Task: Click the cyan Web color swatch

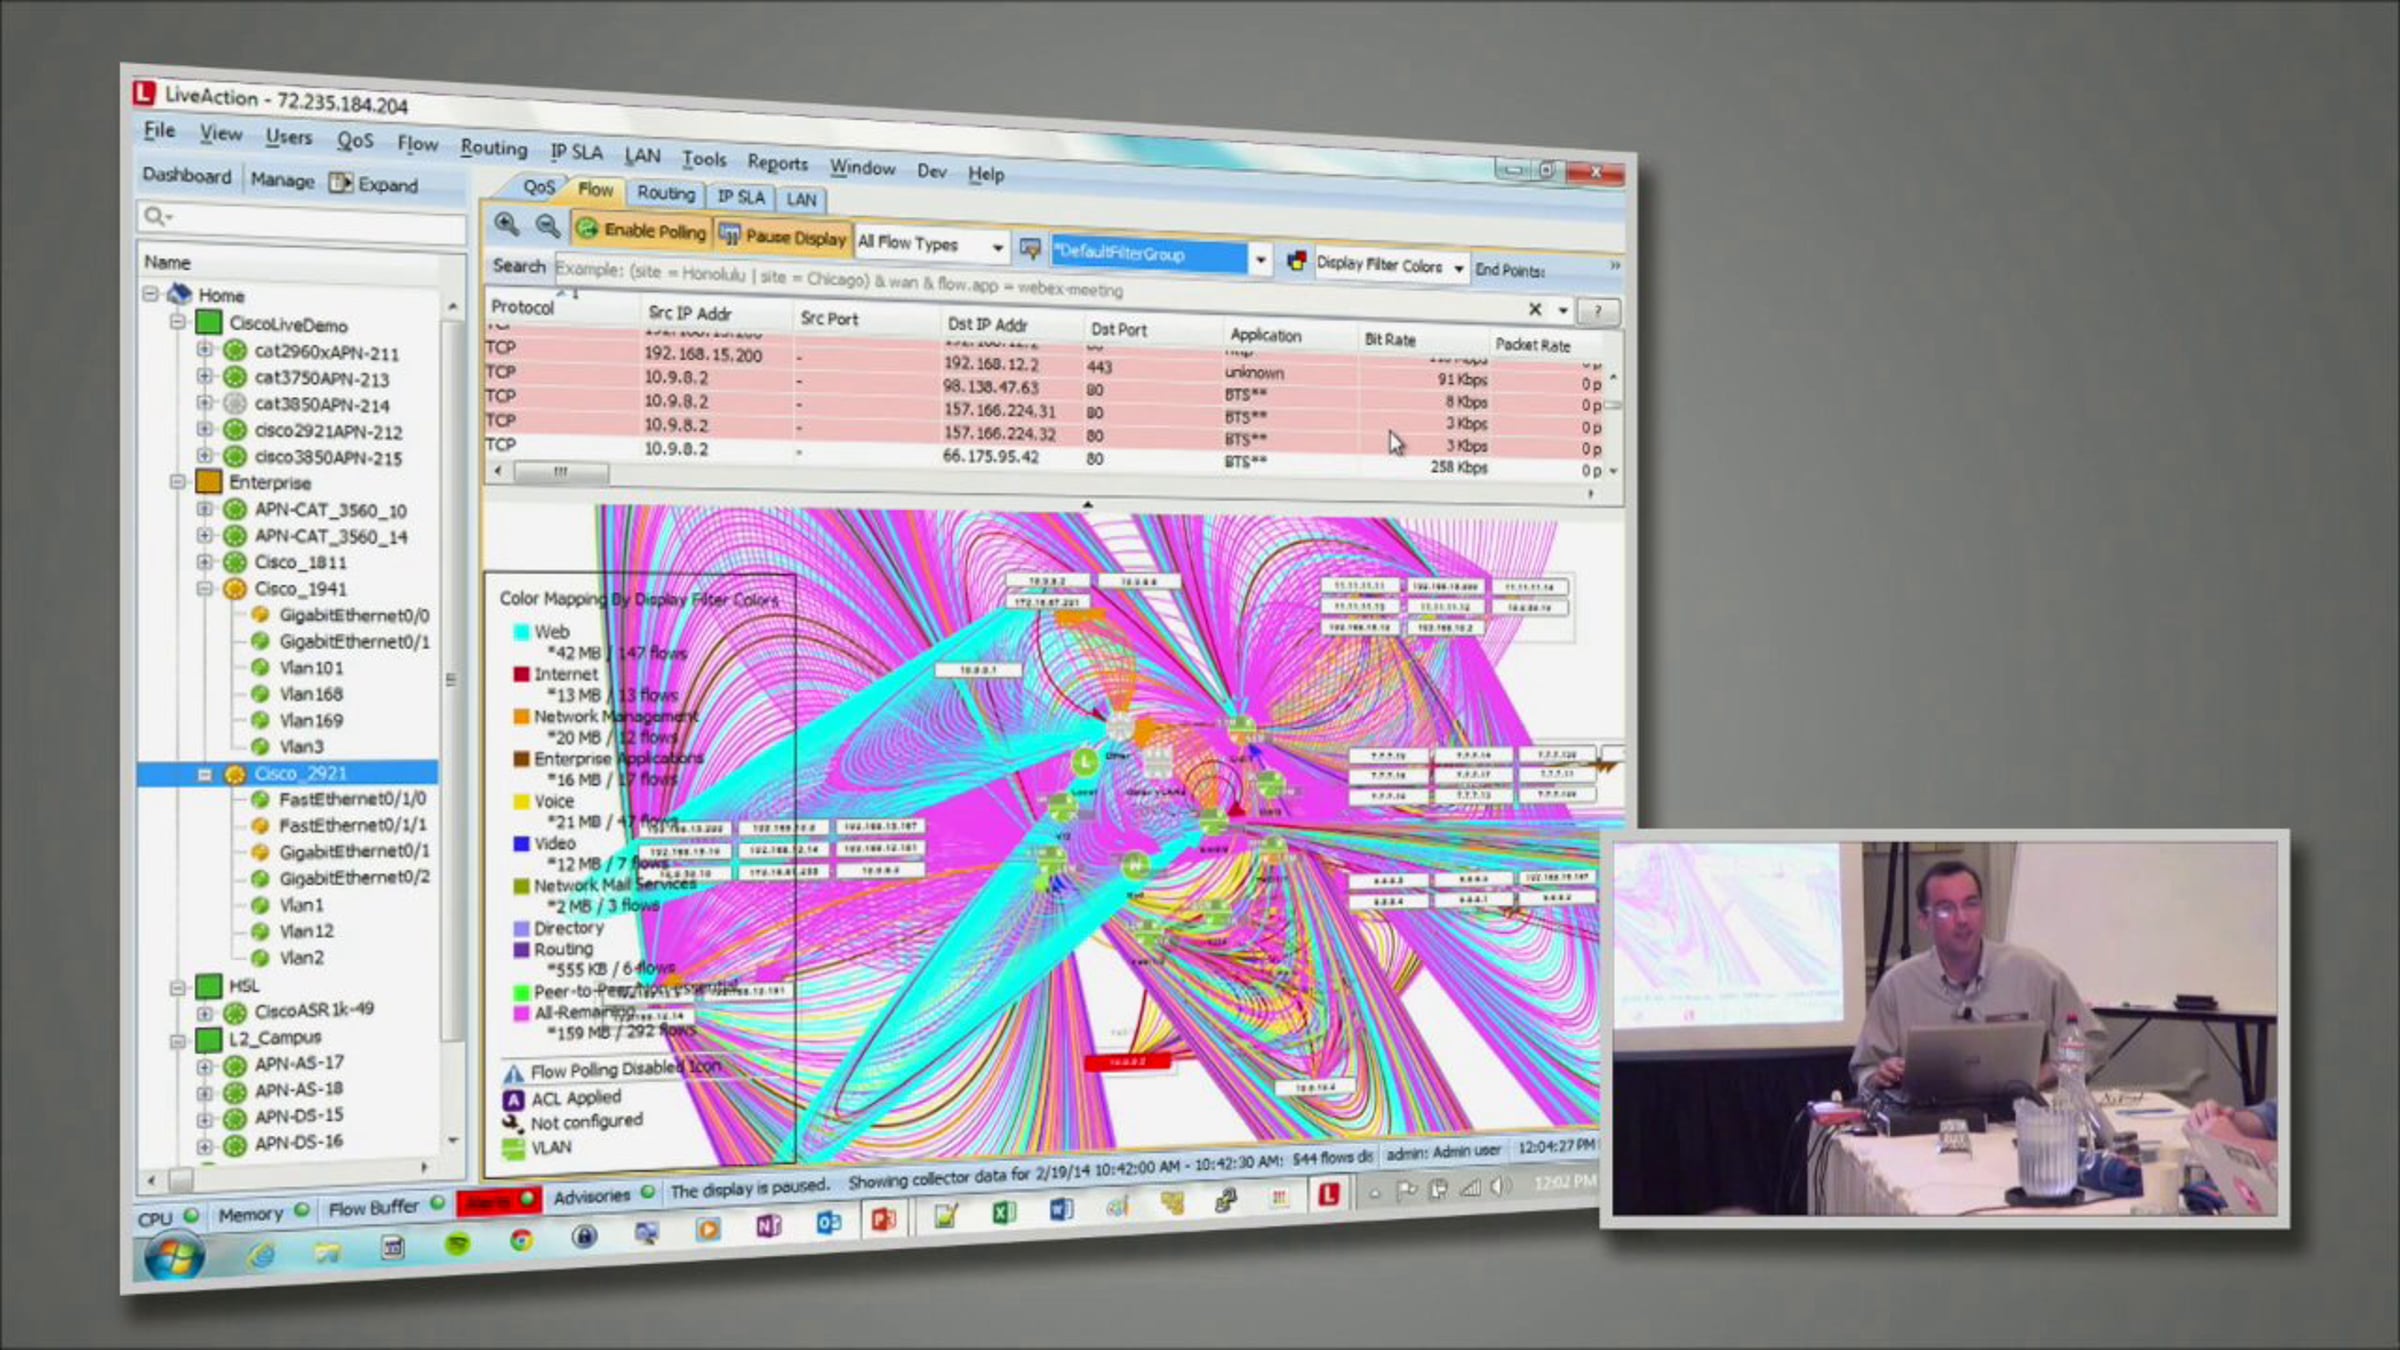Action: click(521, 632)
